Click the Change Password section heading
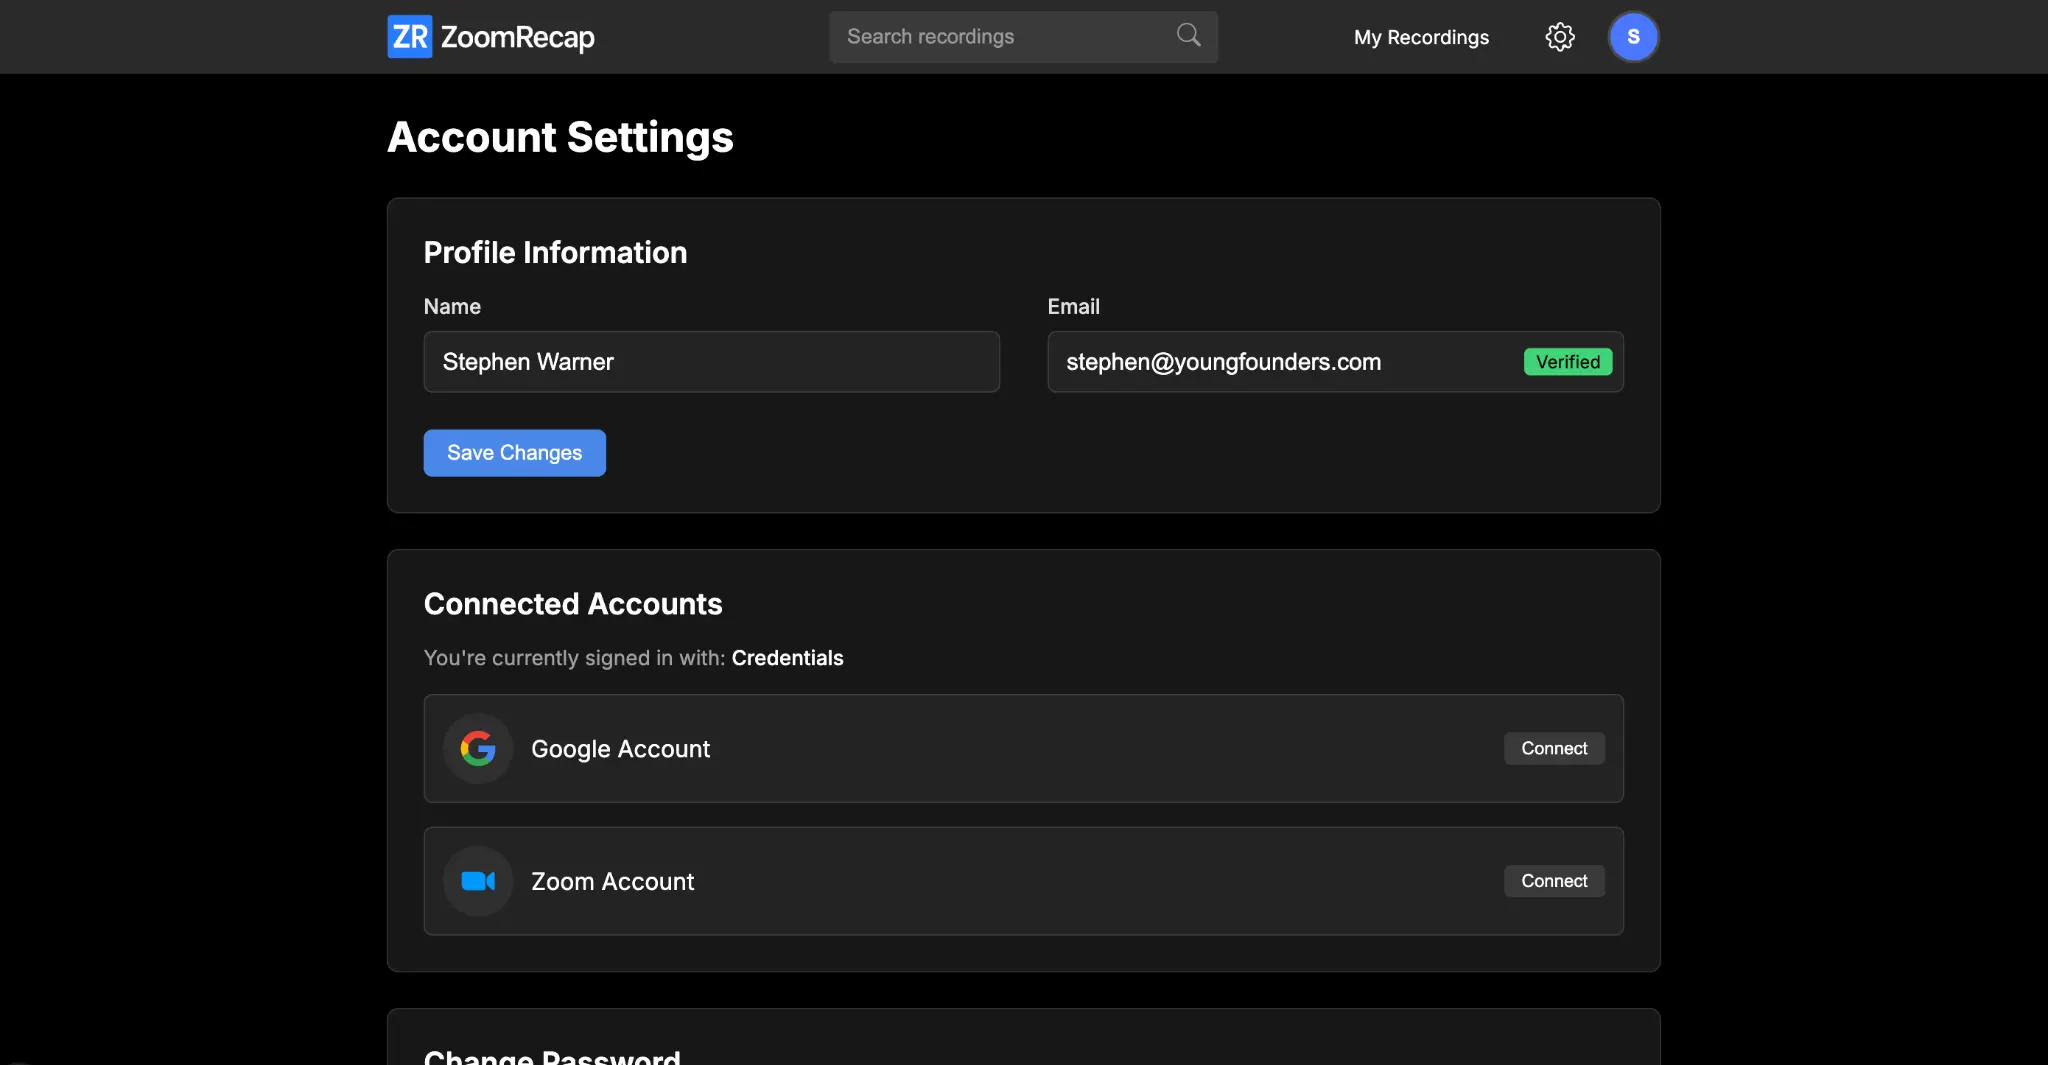The height and width of the screenshot is (1065, 2048). coord(553,1055)
